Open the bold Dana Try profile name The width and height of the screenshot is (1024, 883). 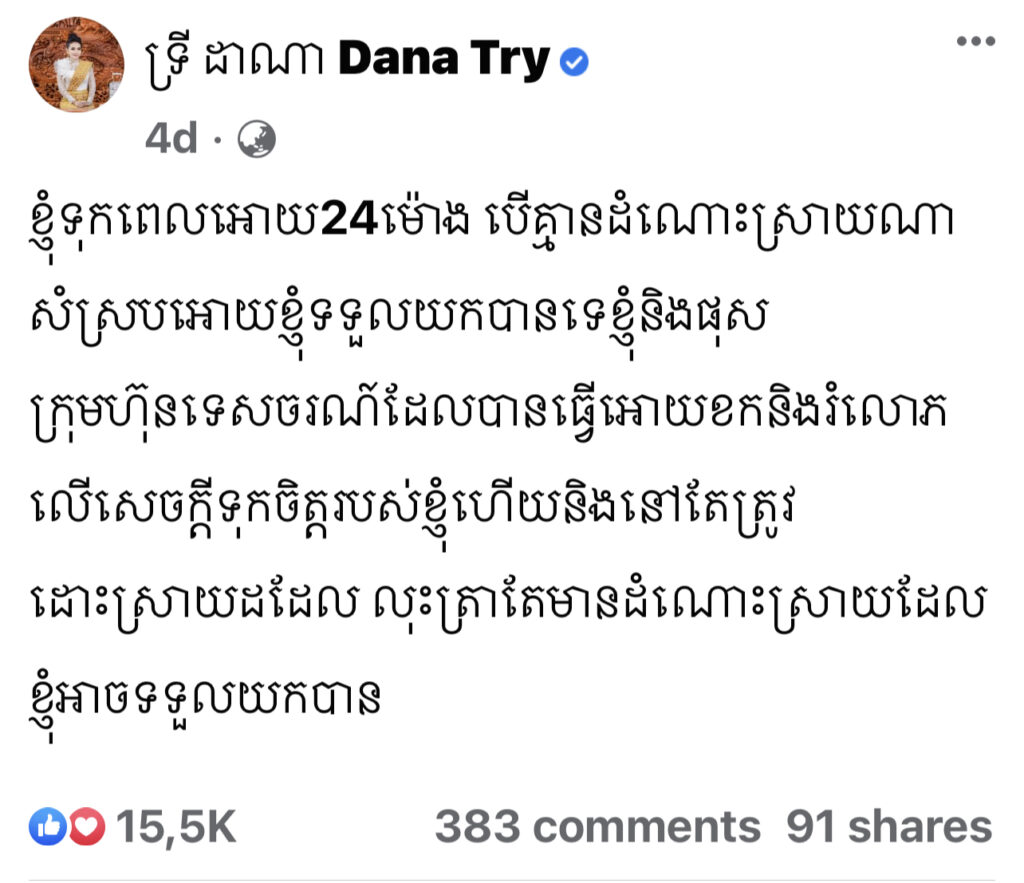444,60
